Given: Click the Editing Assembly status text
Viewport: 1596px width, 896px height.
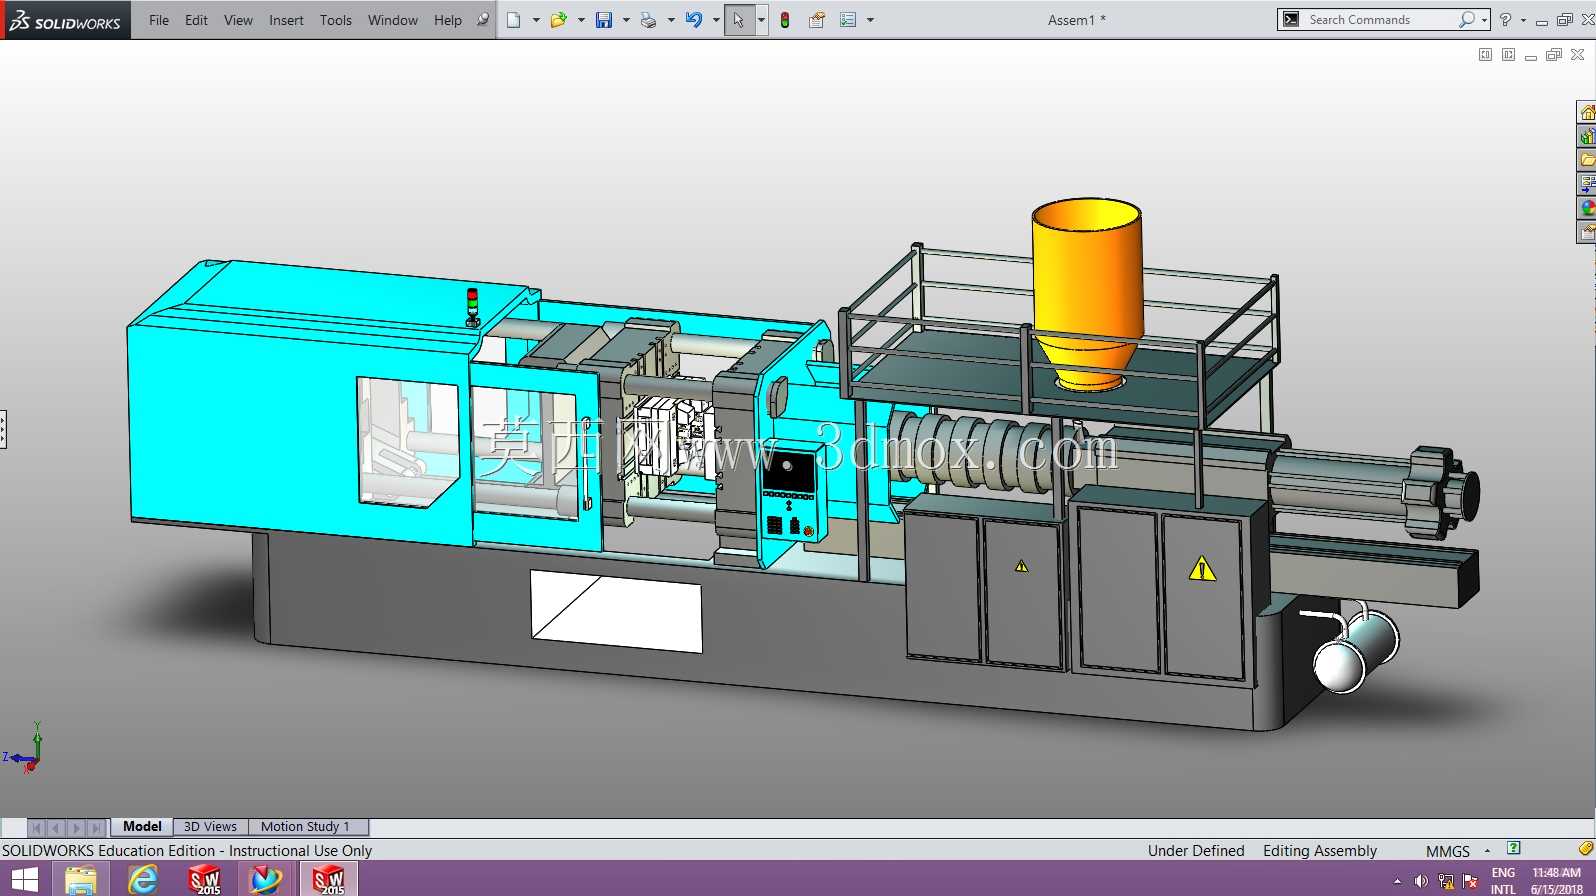Looking at the screenshot, I should pos(1320,851).
